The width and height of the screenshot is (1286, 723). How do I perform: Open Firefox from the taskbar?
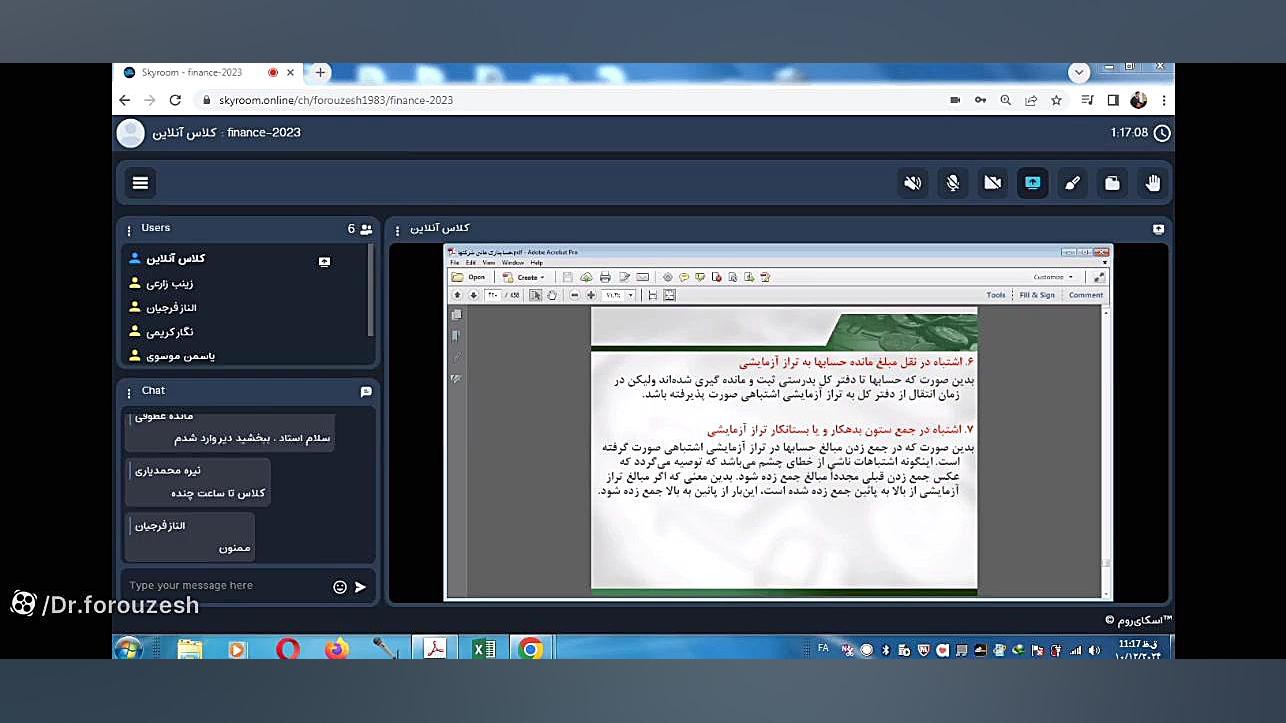tap(337, 649)
